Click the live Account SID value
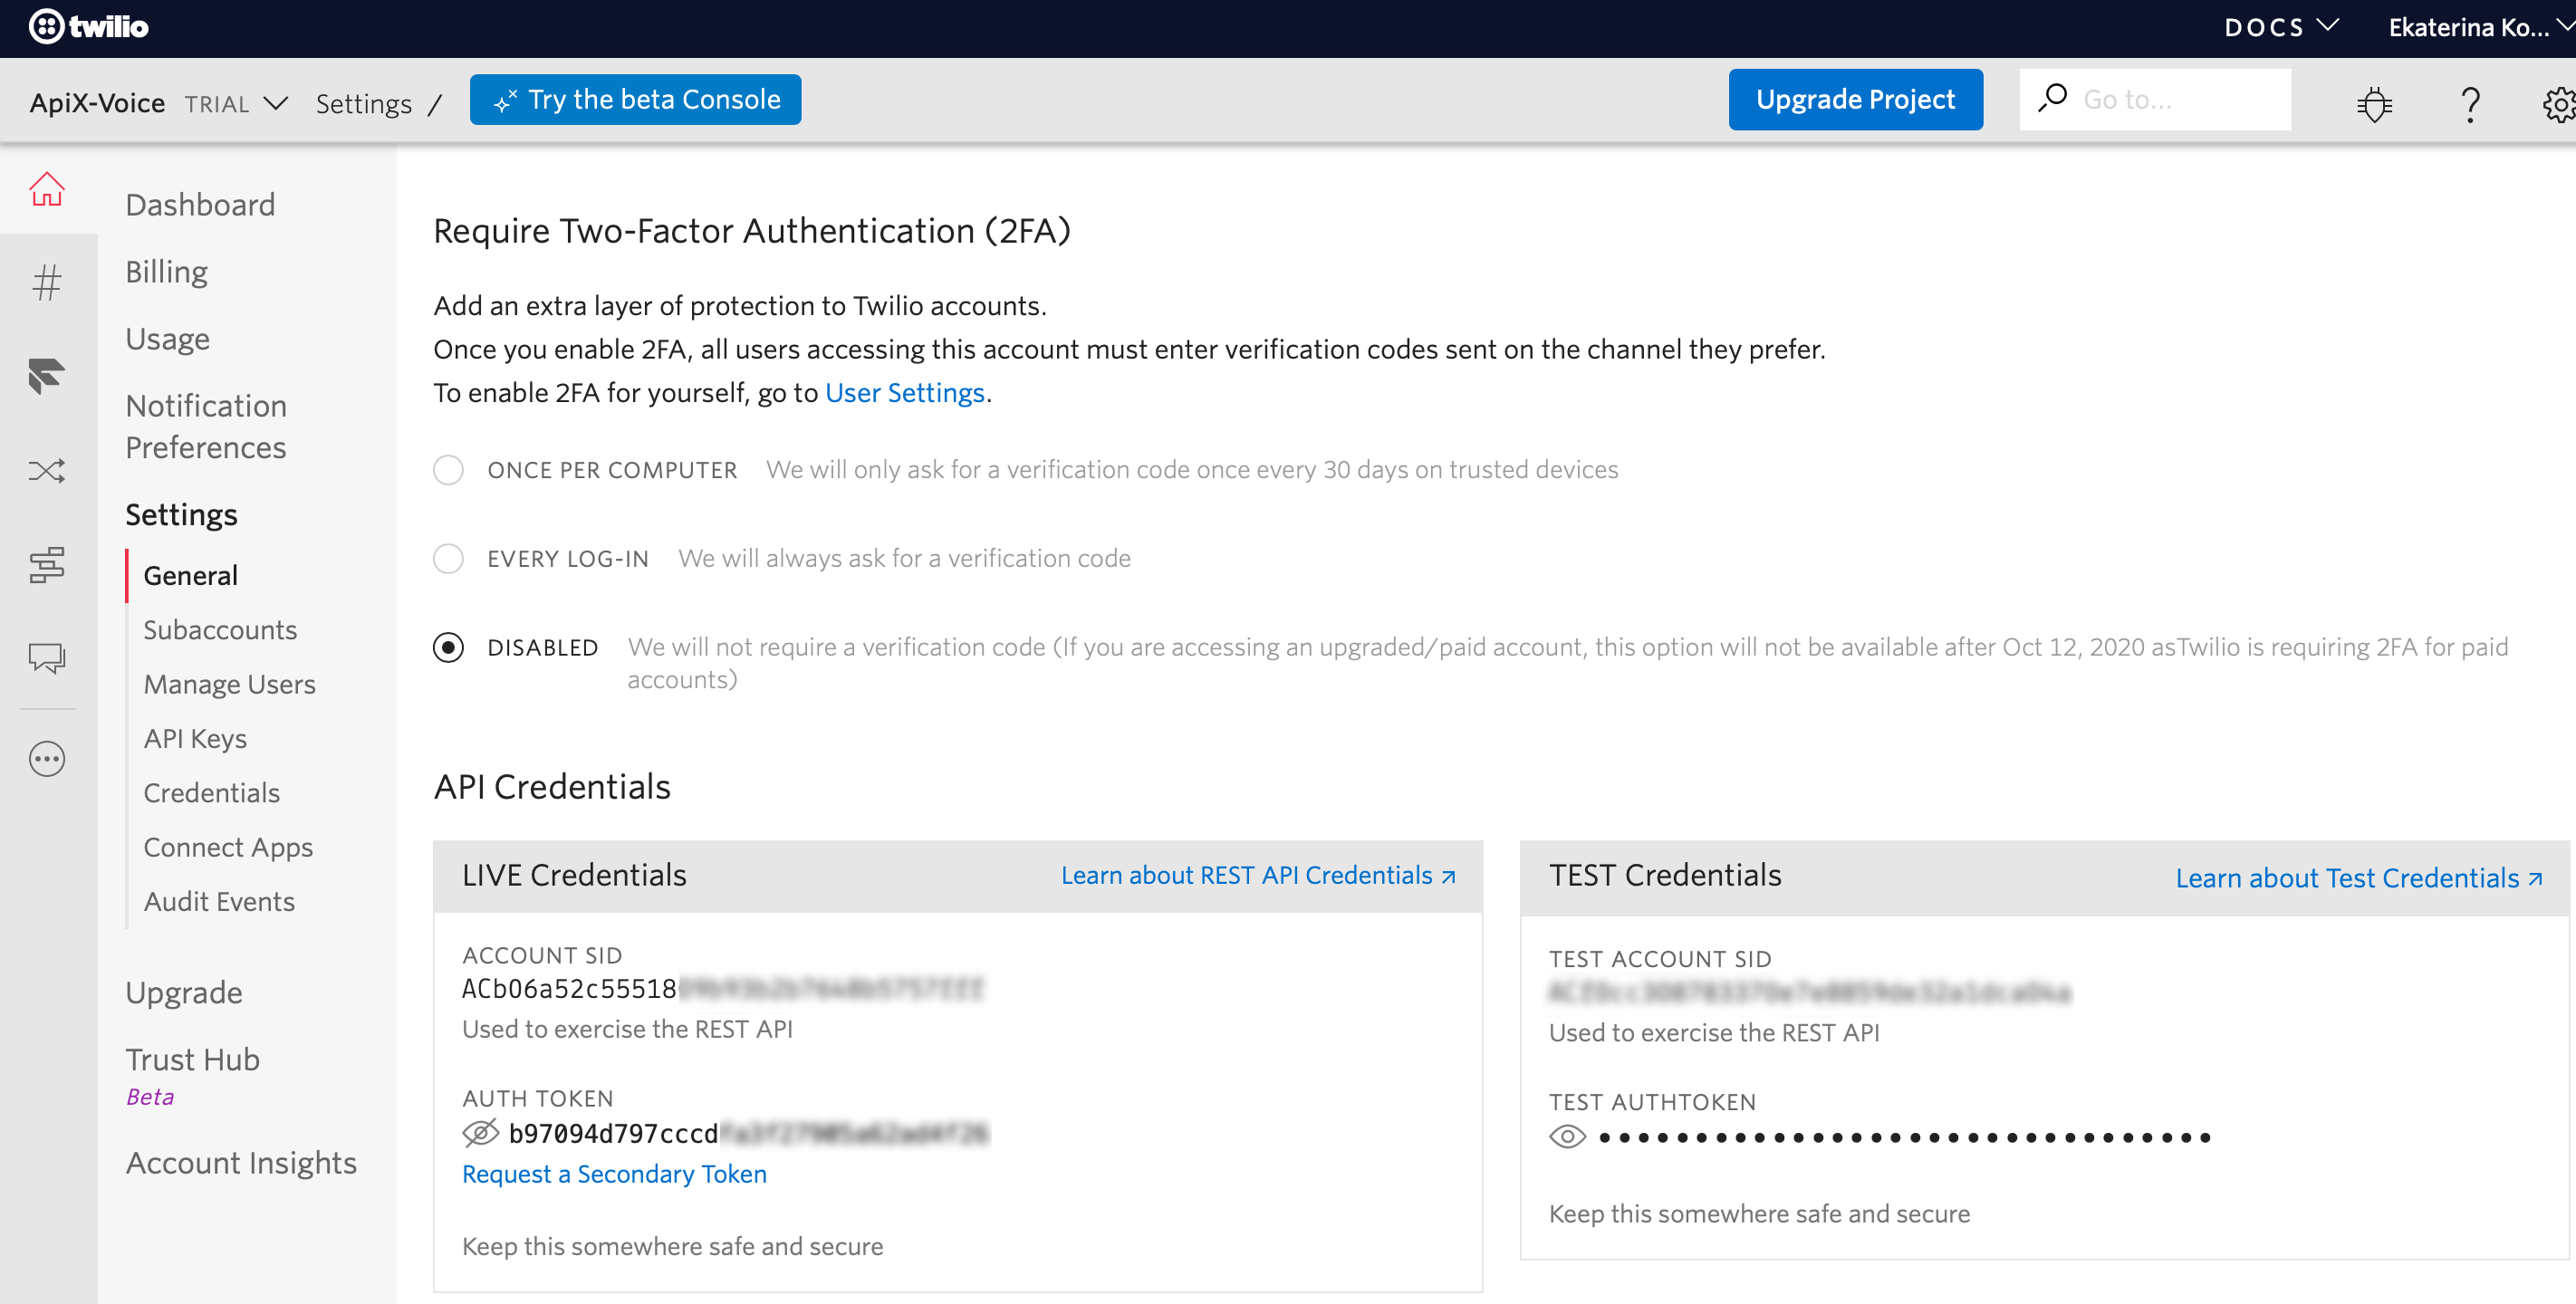 (x=723, y=989)
